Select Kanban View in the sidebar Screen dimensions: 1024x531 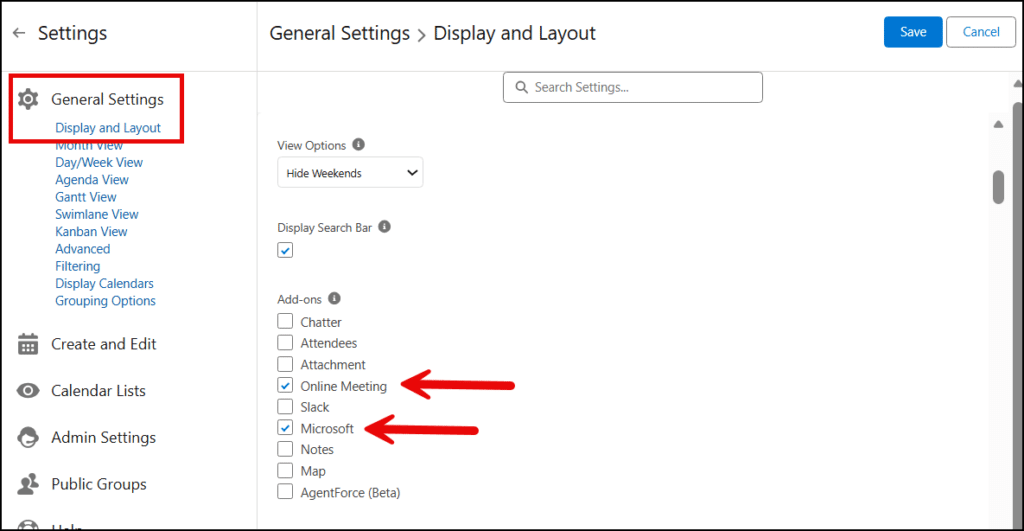[x=91, y=232]
